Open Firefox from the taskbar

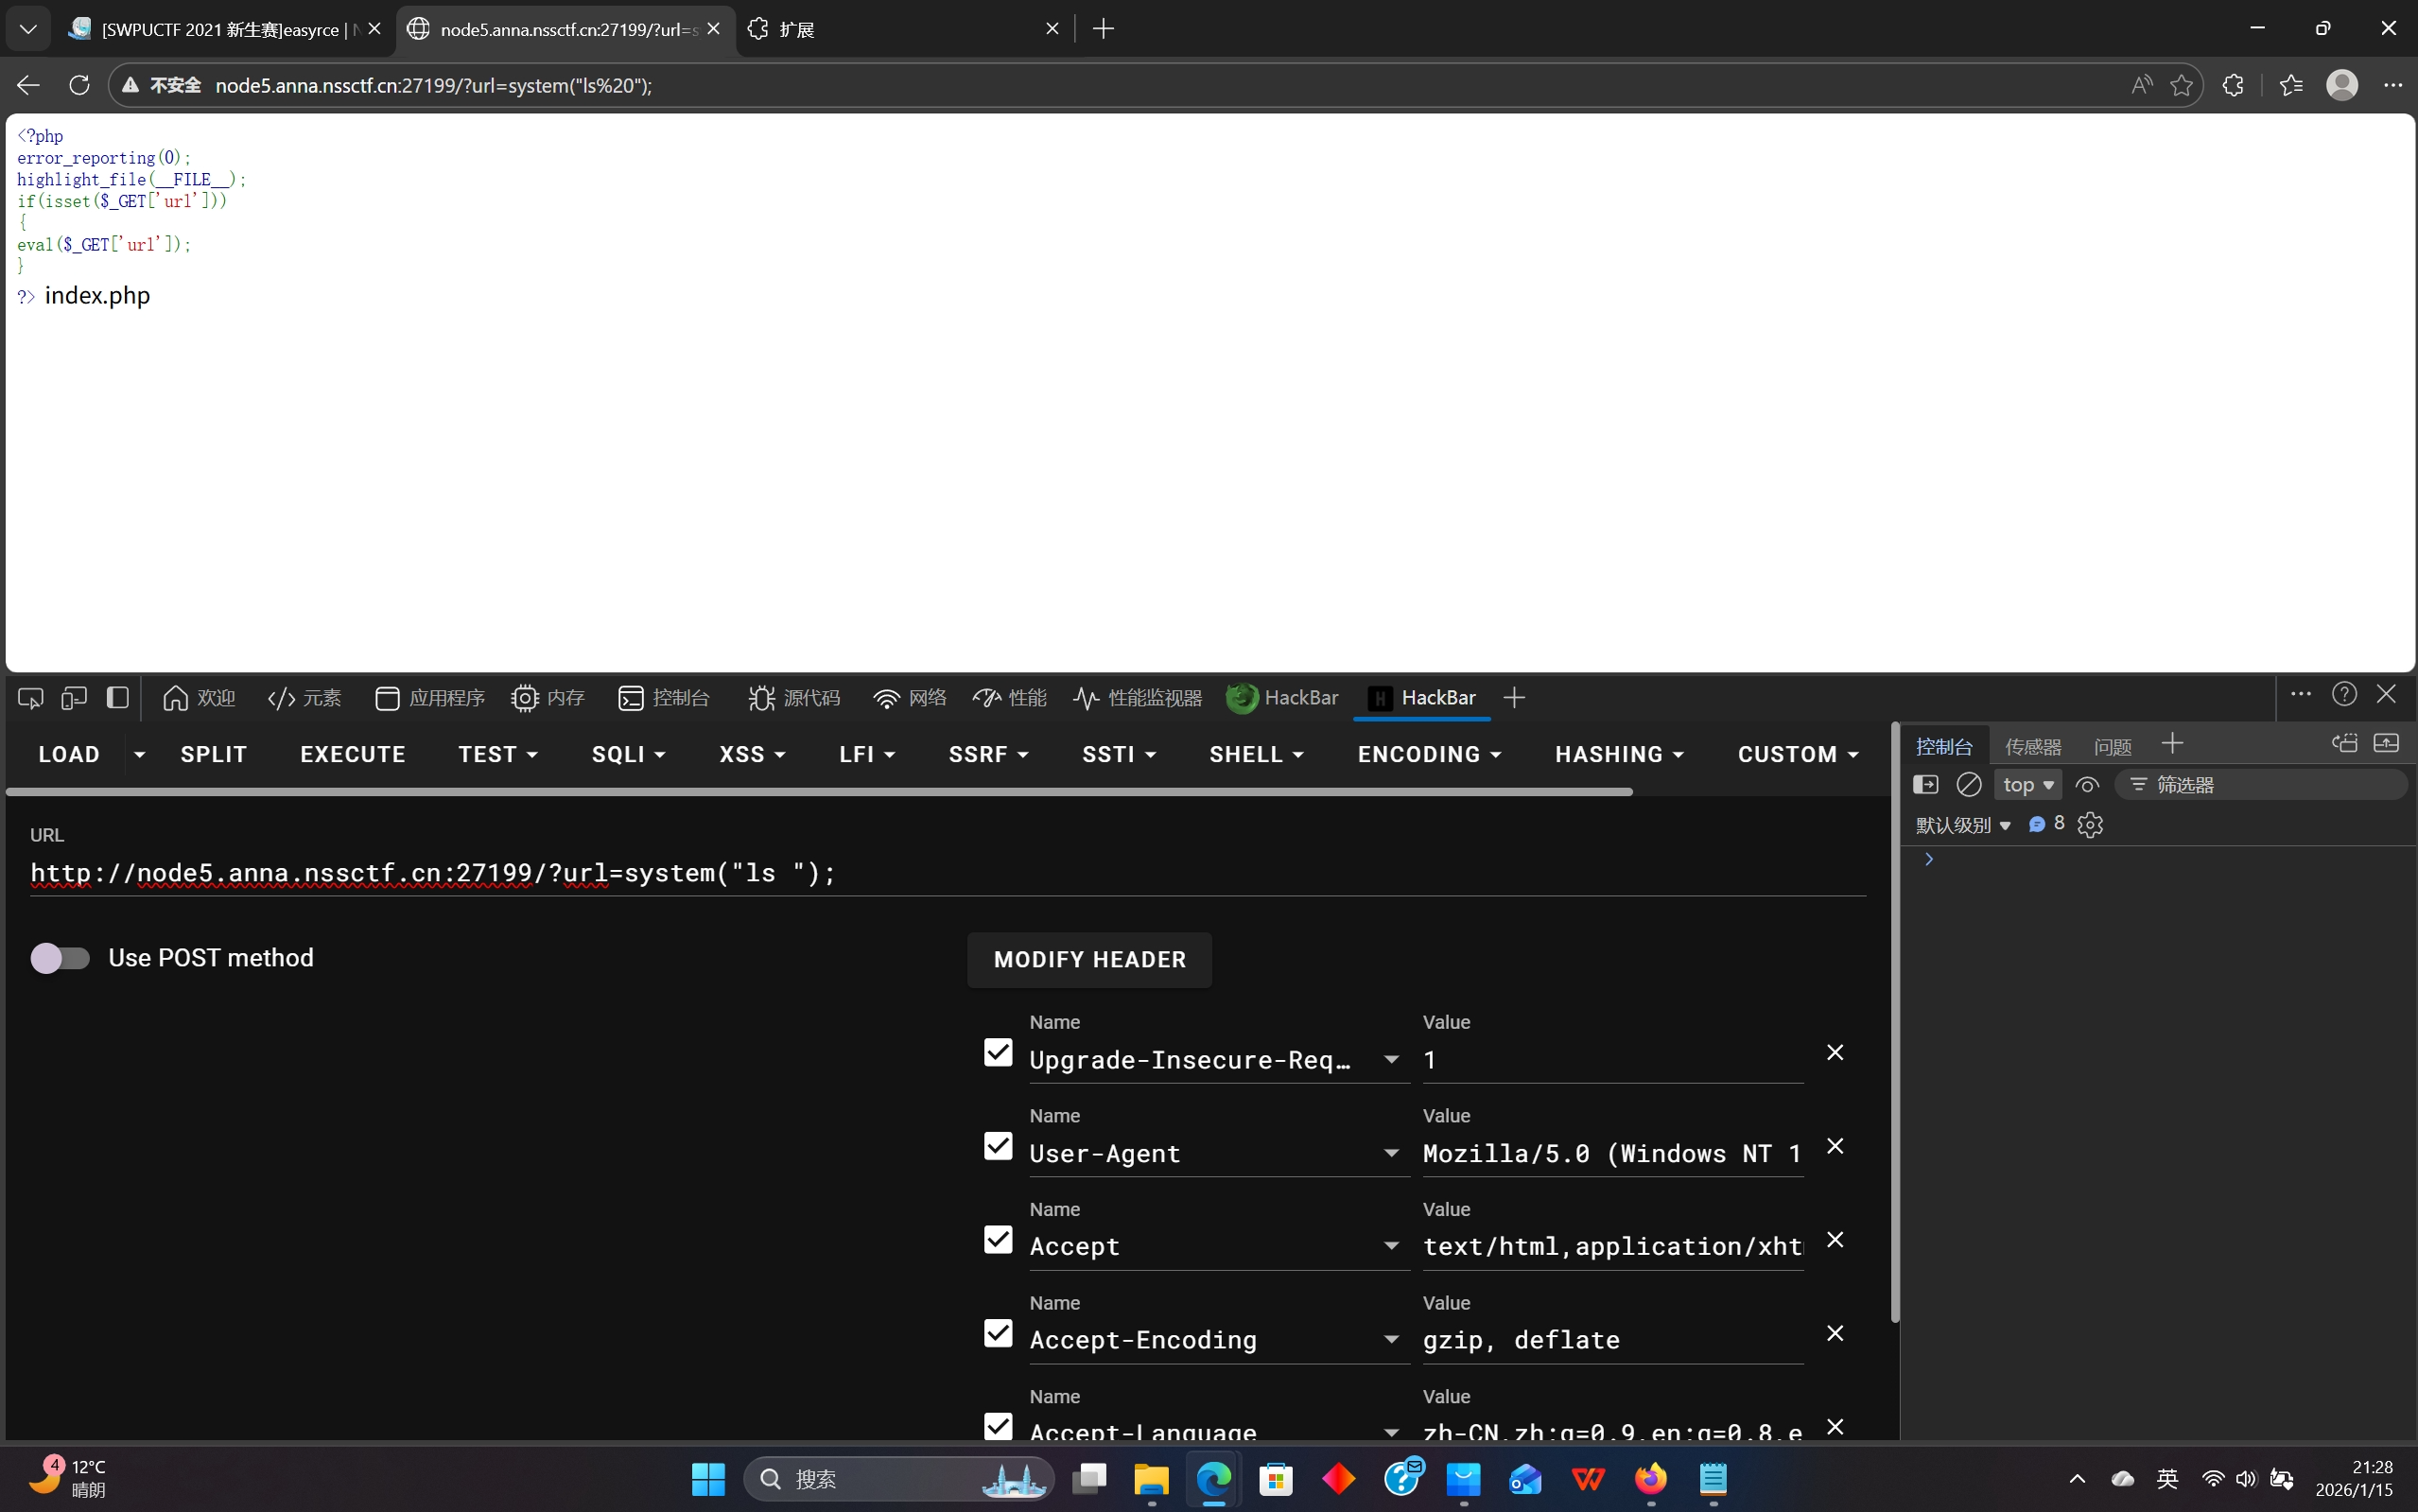pos(1650,1478)
